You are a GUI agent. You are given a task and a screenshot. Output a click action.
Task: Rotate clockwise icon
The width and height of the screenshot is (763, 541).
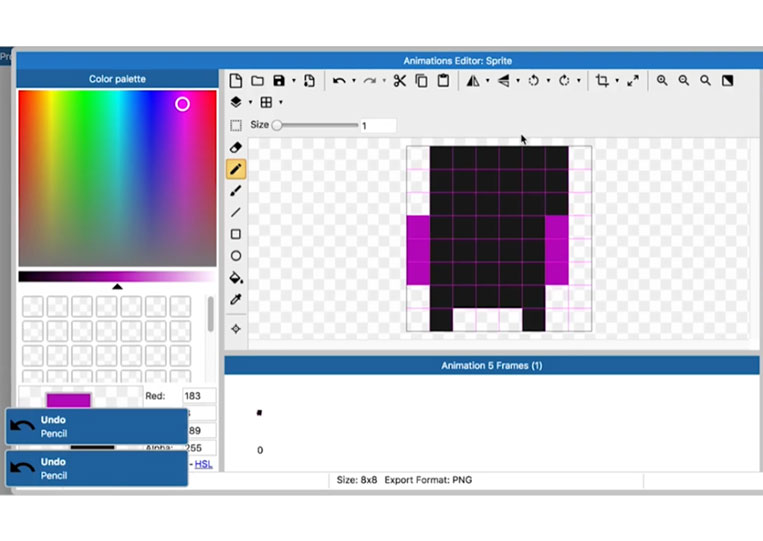tap(564, 81)
